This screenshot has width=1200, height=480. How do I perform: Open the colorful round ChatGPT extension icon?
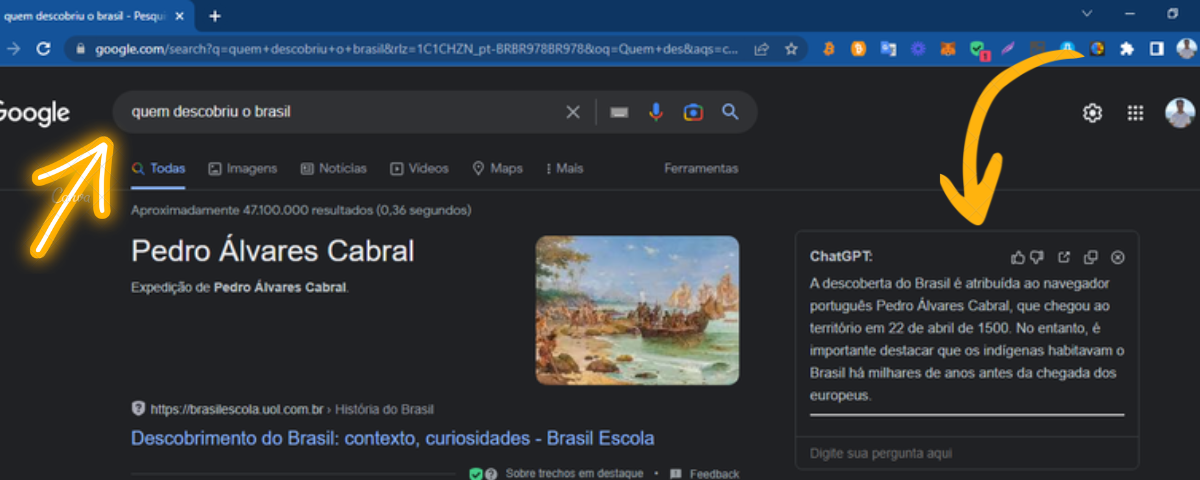1097,48
